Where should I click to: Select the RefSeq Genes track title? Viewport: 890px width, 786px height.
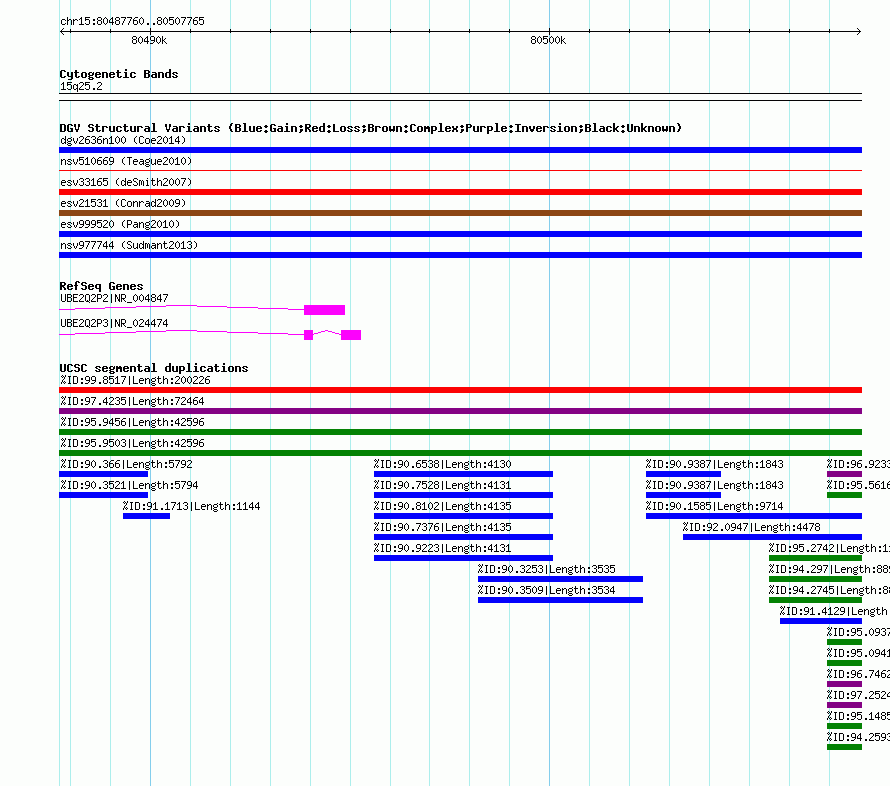[x=102, y=286]
